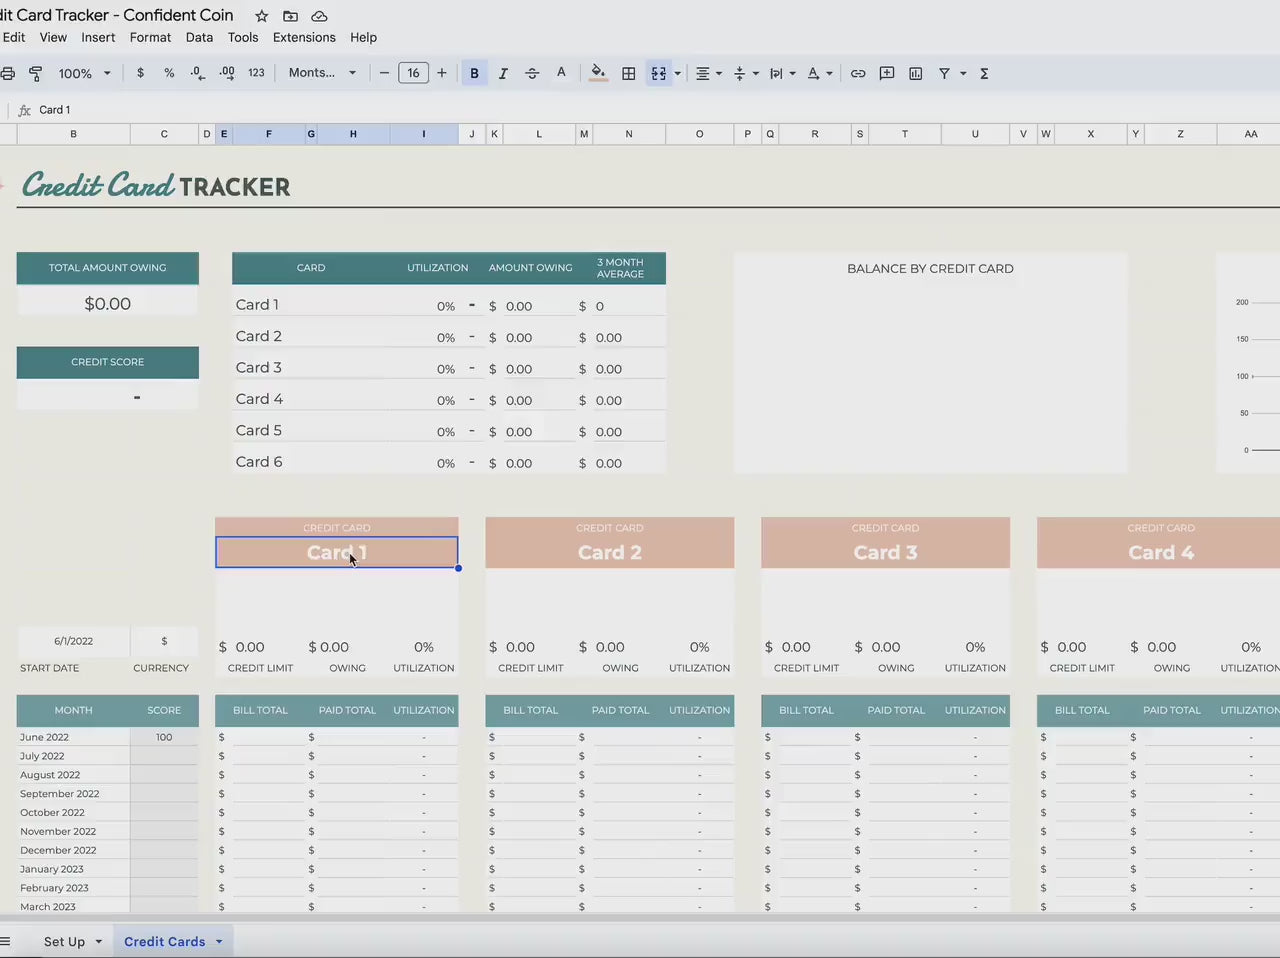Viewport: 1280px width, 958px height.
Task: Click the decrease font size minus button
Action: click(x=384, y=73)
